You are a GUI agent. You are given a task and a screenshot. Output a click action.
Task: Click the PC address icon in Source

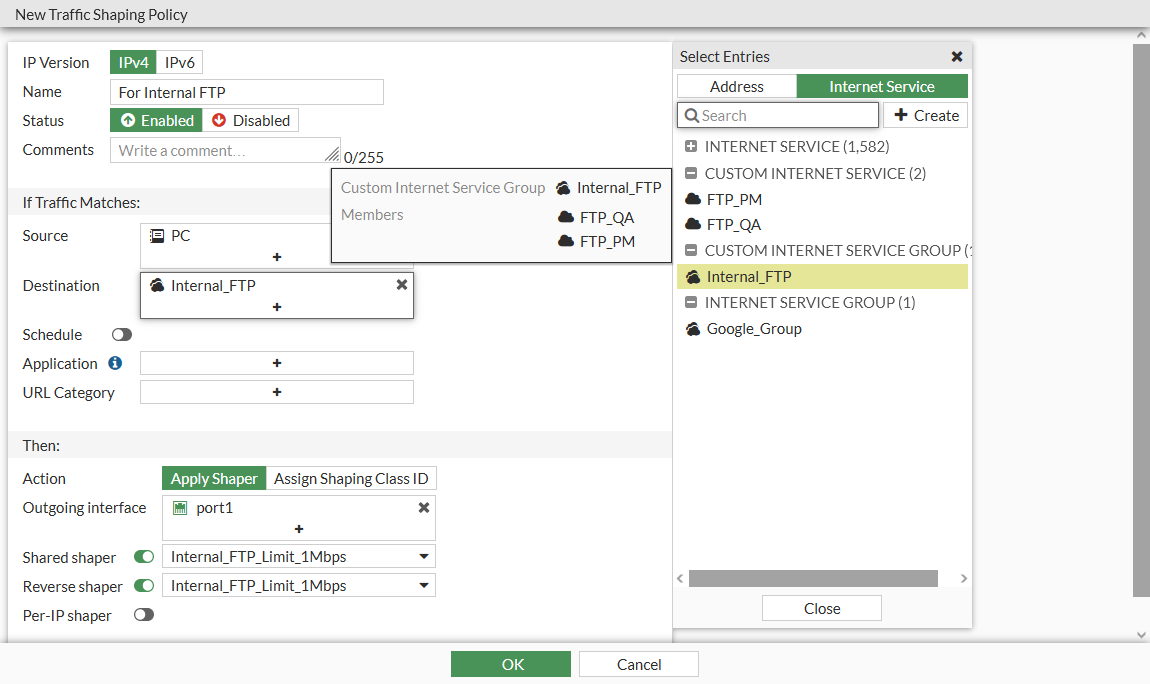click(x=157, y=236)
